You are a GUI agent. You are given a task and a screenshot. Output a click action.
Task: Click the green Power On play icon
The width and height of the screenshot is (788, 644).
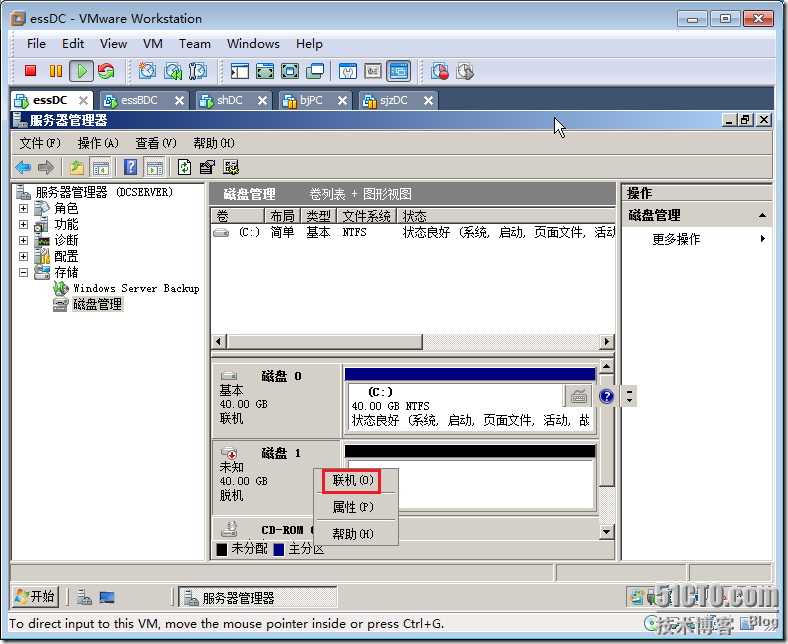pyautogui.click(x=81, y=71)
